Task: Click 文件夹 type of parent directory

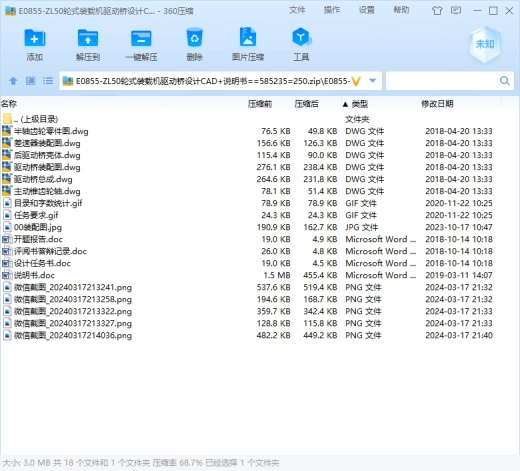Action: 357,119
